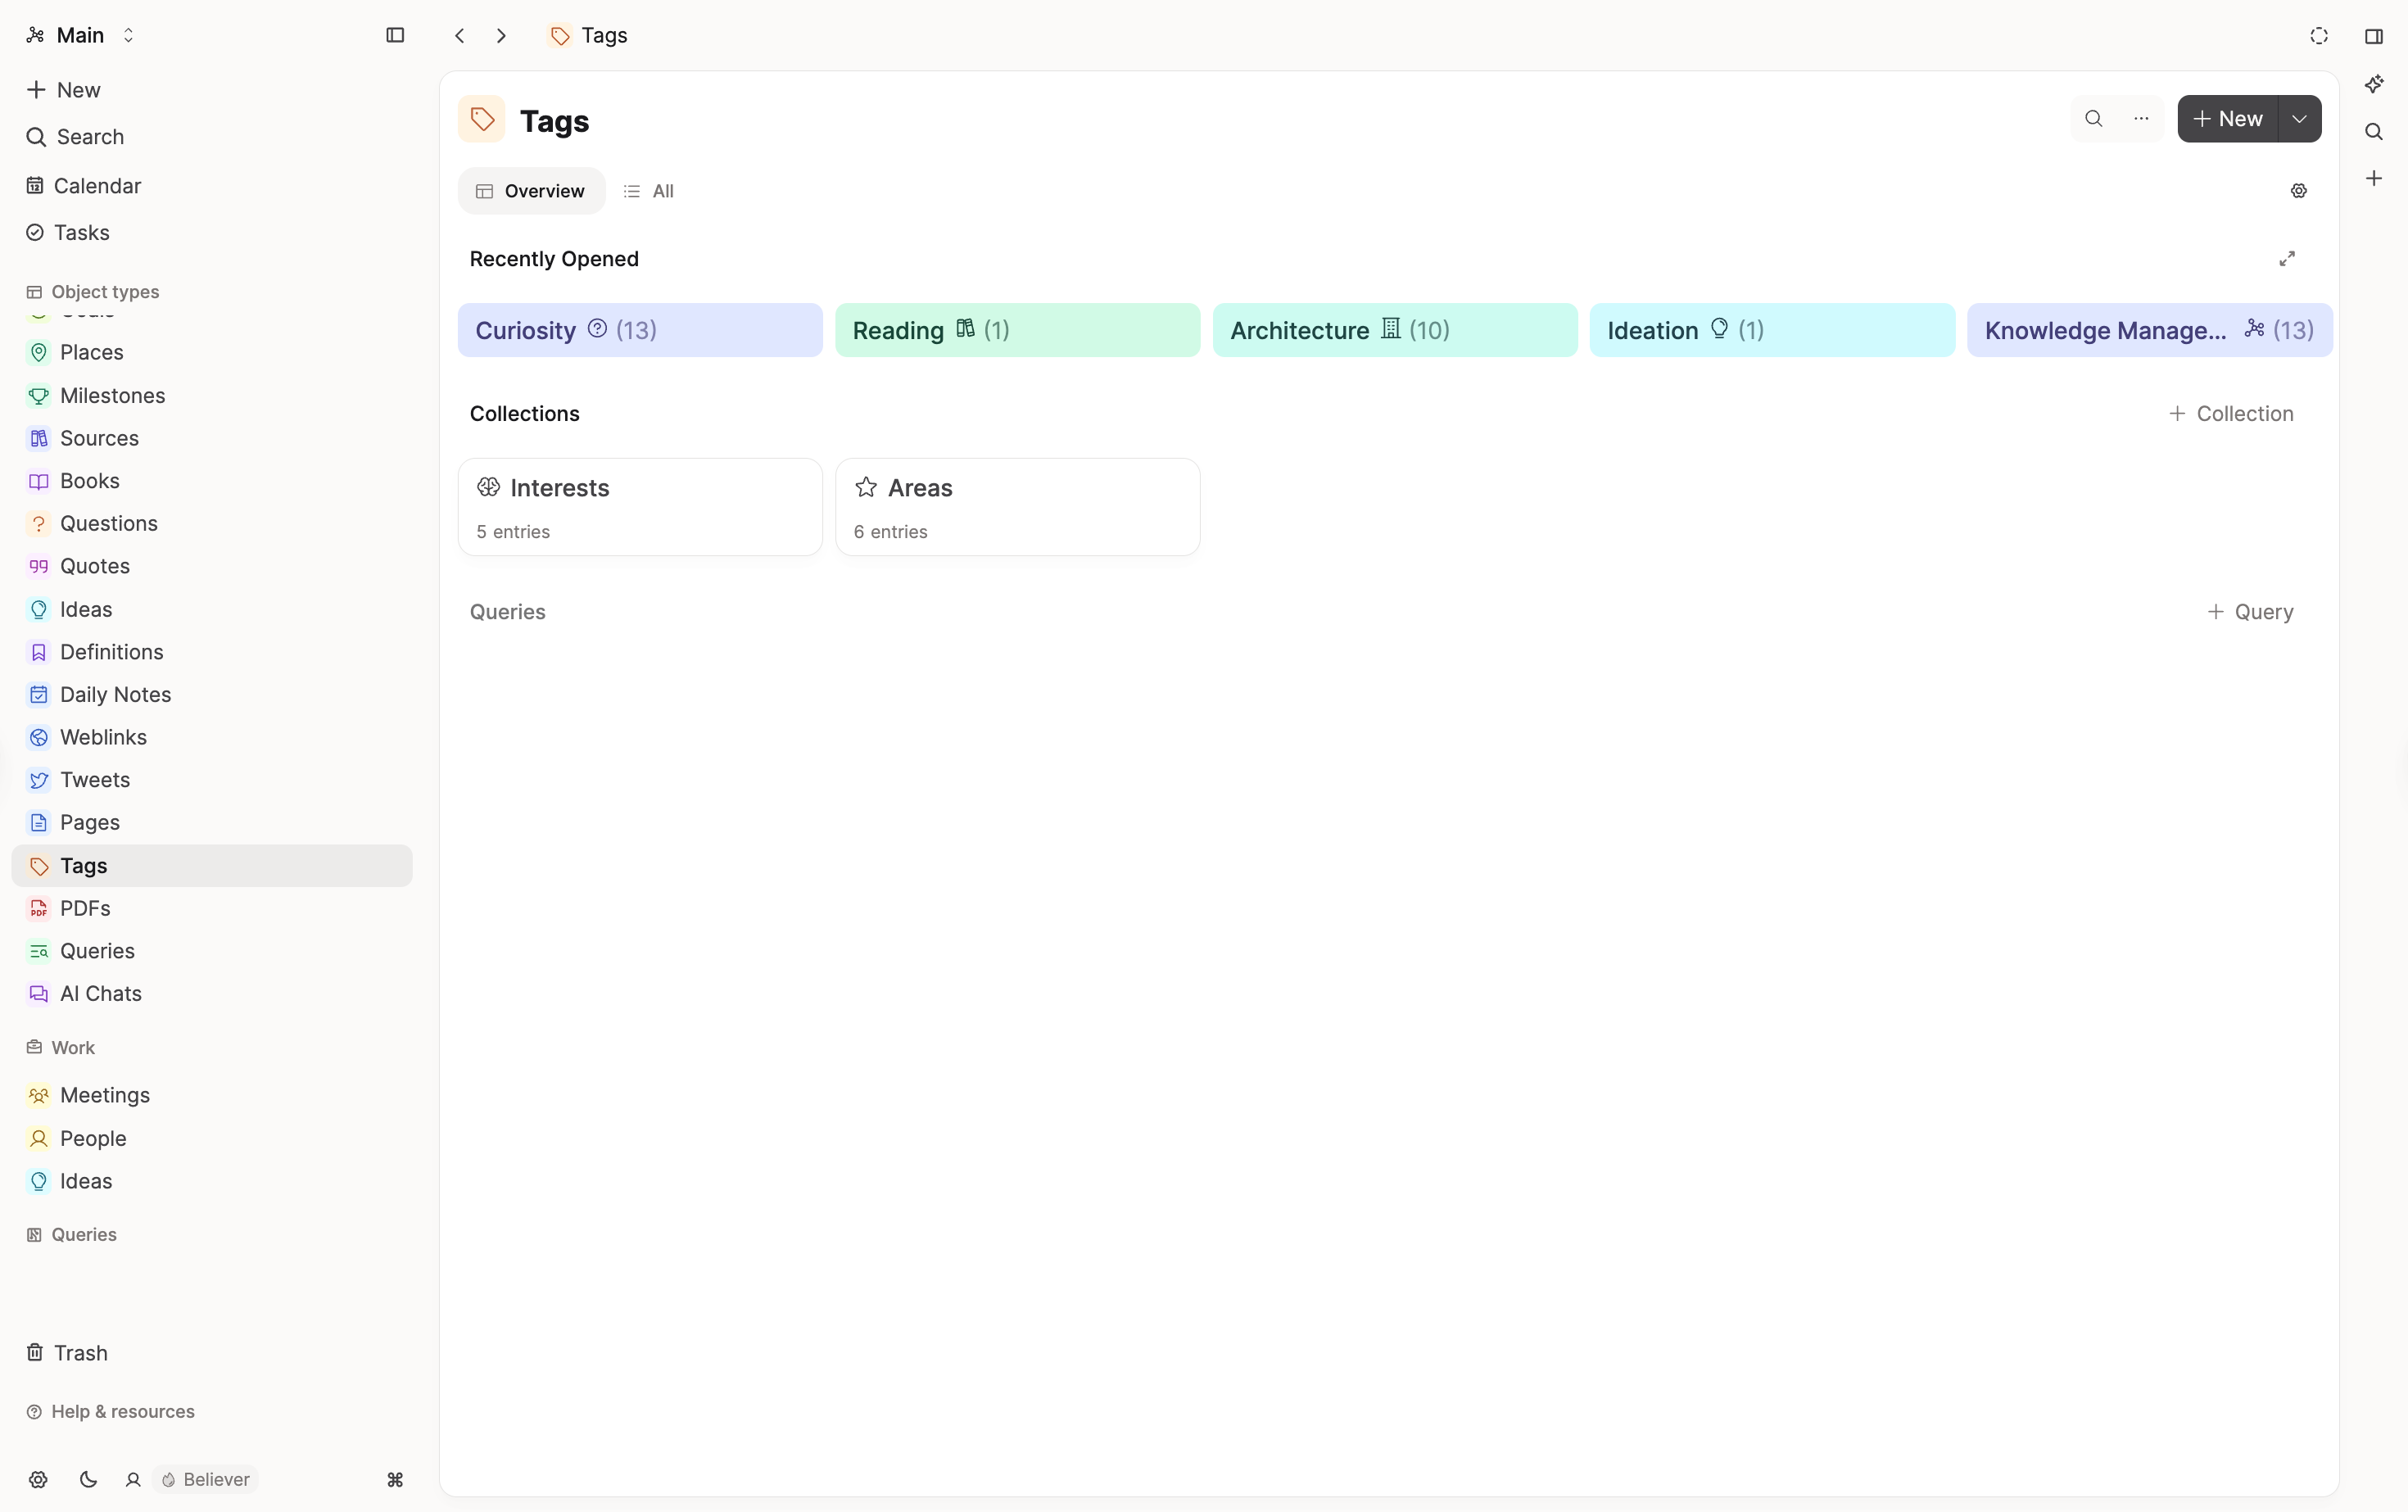The height and width of the screenshot is (1512, 2408).
Task: Switch to the Overview tab
Action: (531, 191)
